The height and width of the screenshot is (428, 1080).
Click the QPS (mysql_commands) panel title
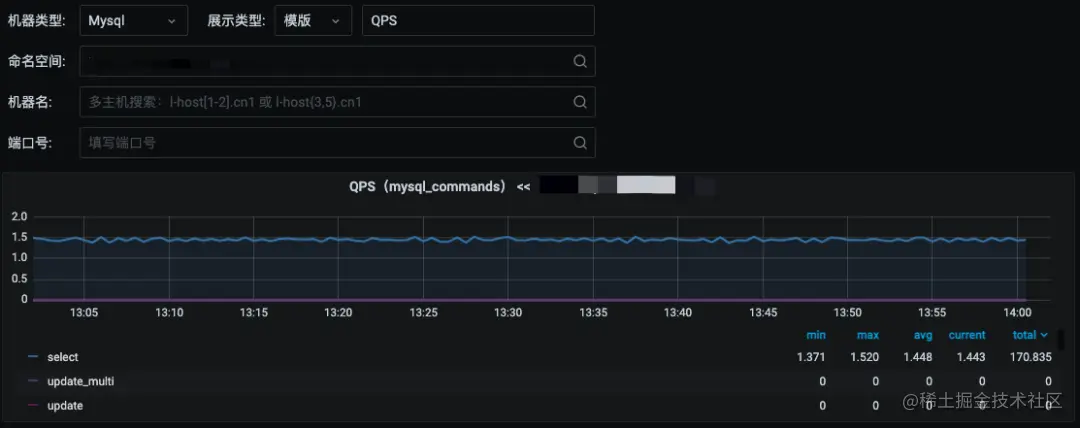428,186
